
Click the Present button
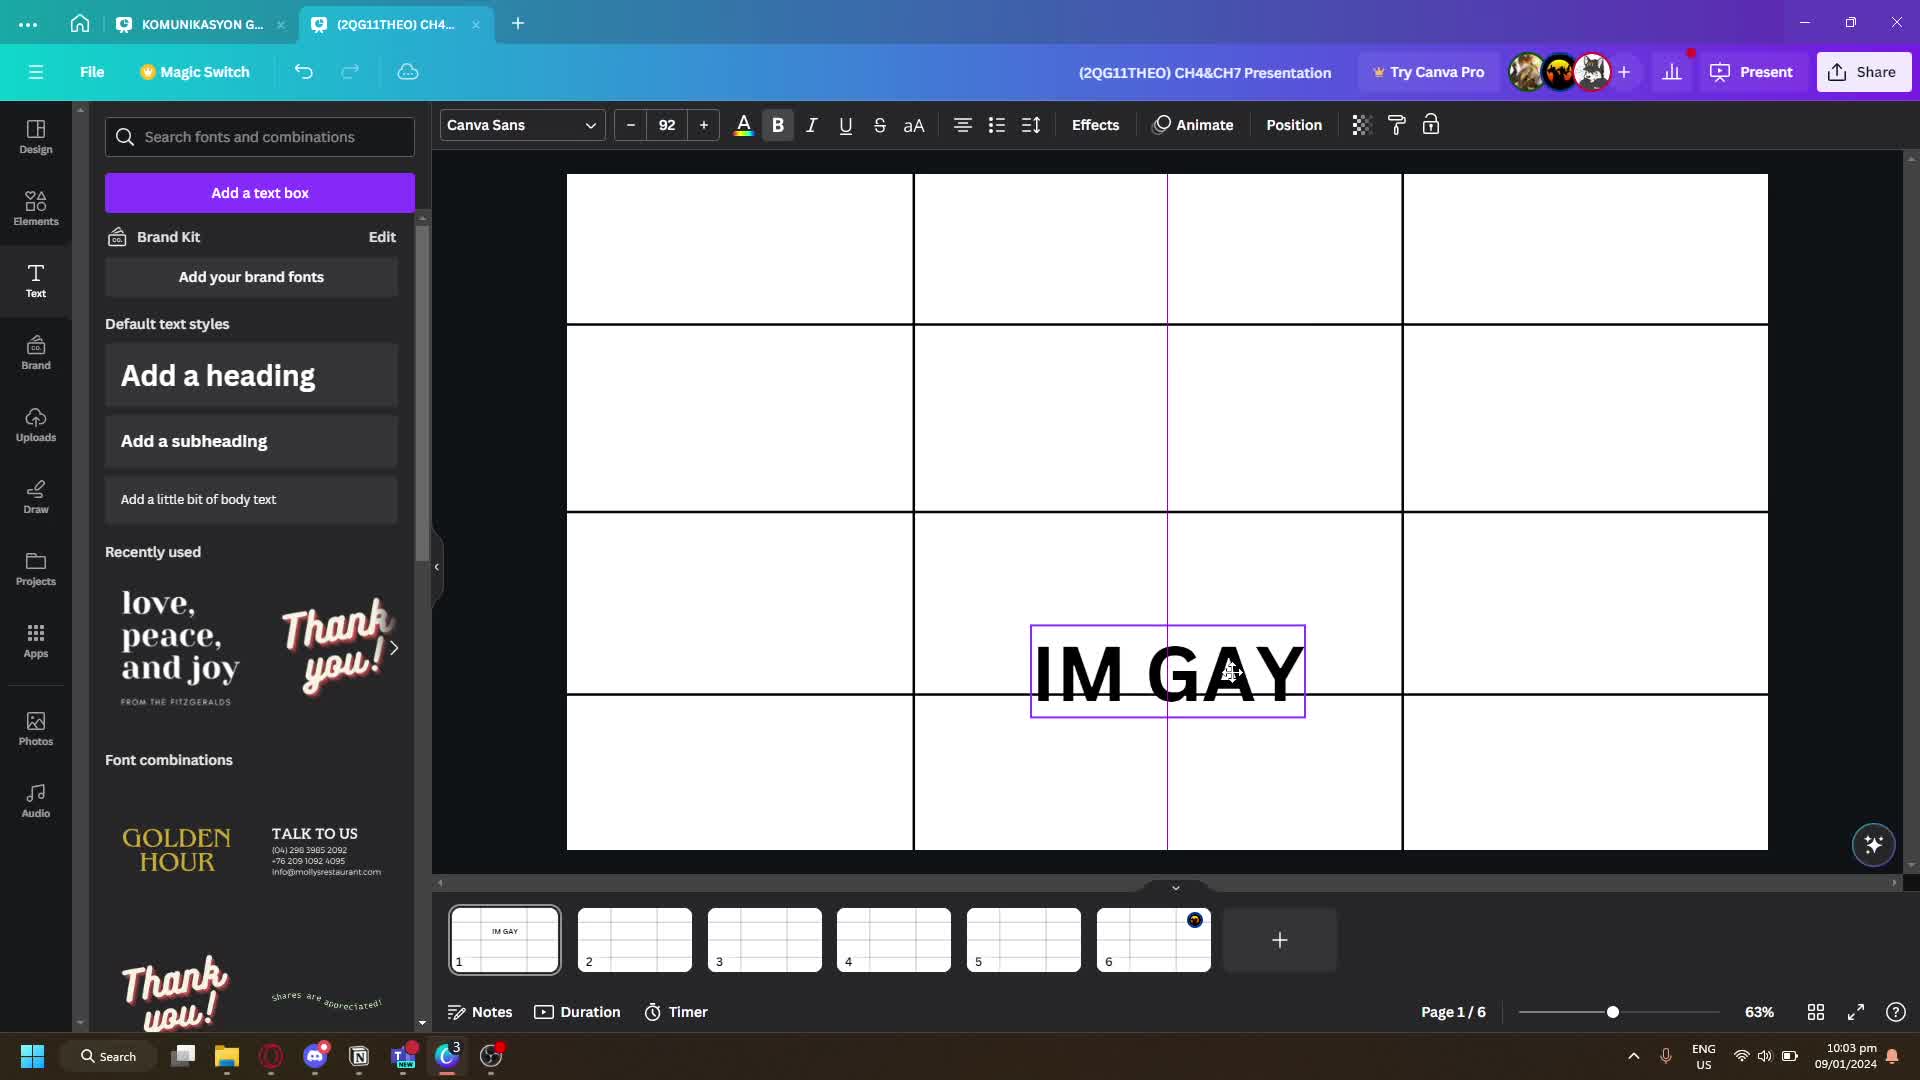click(x=1753, y=71)
